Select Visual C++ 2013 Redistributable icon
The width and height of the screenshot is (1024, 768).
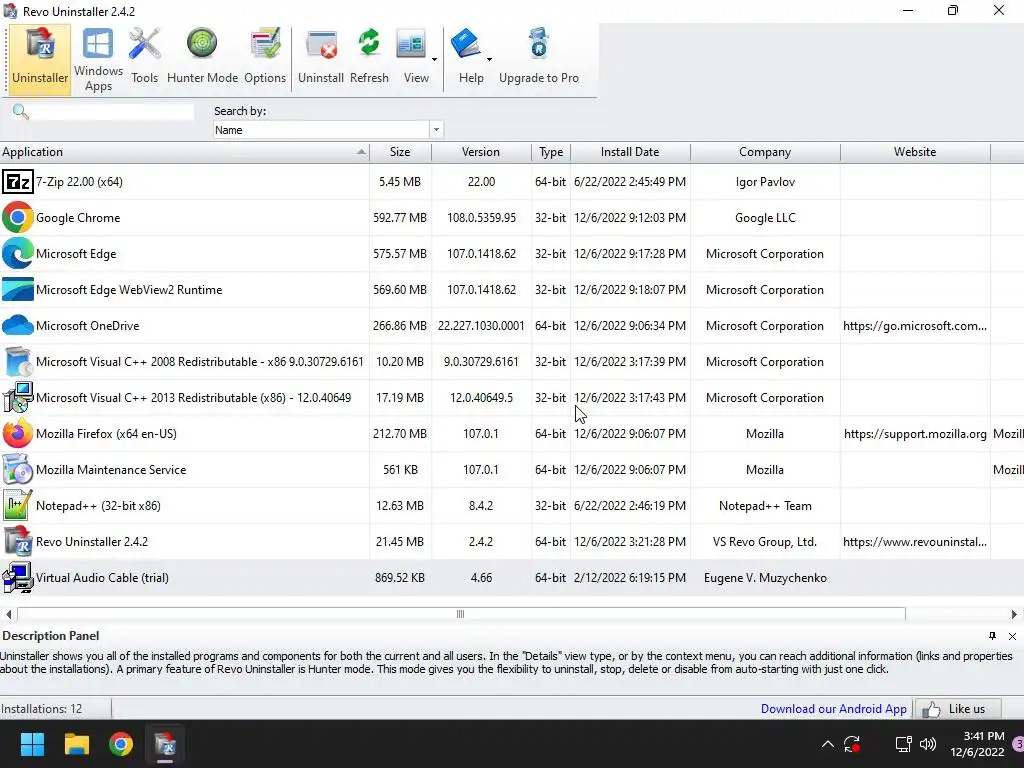[18, 397]
